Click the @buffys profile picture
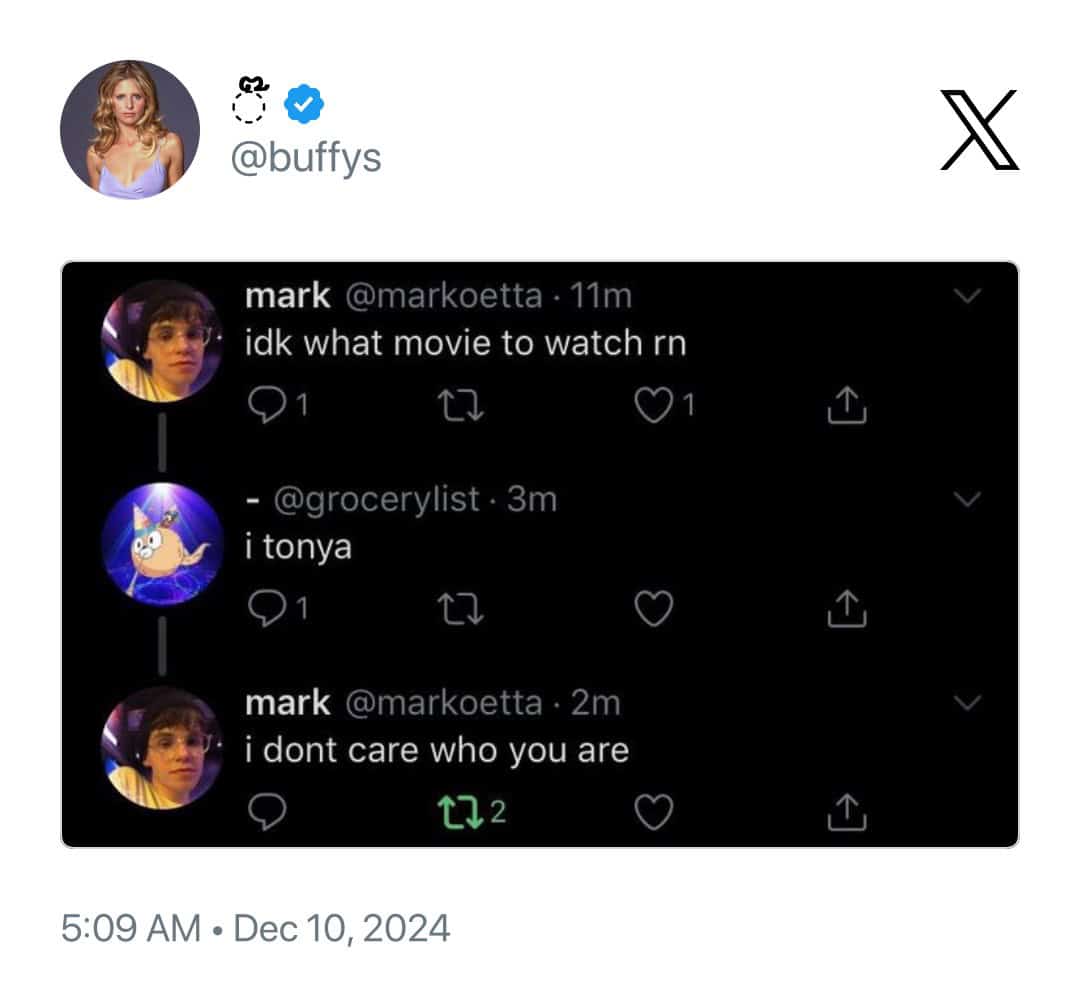The height and width of the screenshot is (1007, 1080). 130,130
